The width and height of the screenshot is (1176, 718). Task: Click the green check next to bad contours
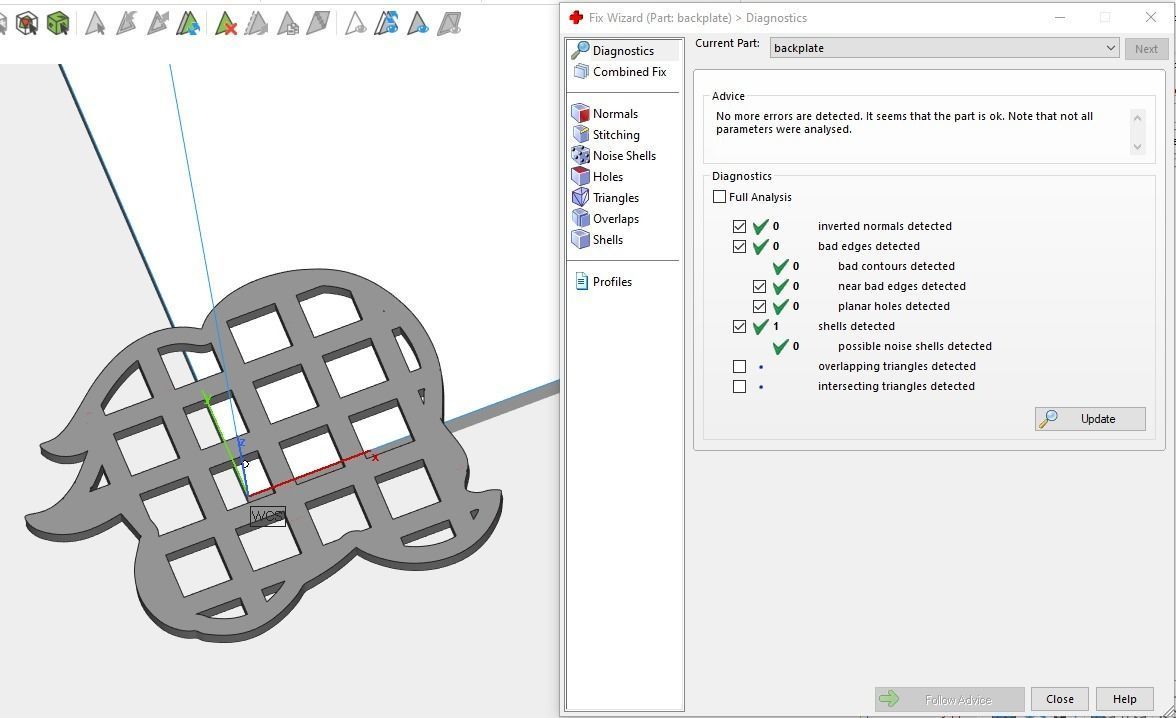(x=781, y=266)
